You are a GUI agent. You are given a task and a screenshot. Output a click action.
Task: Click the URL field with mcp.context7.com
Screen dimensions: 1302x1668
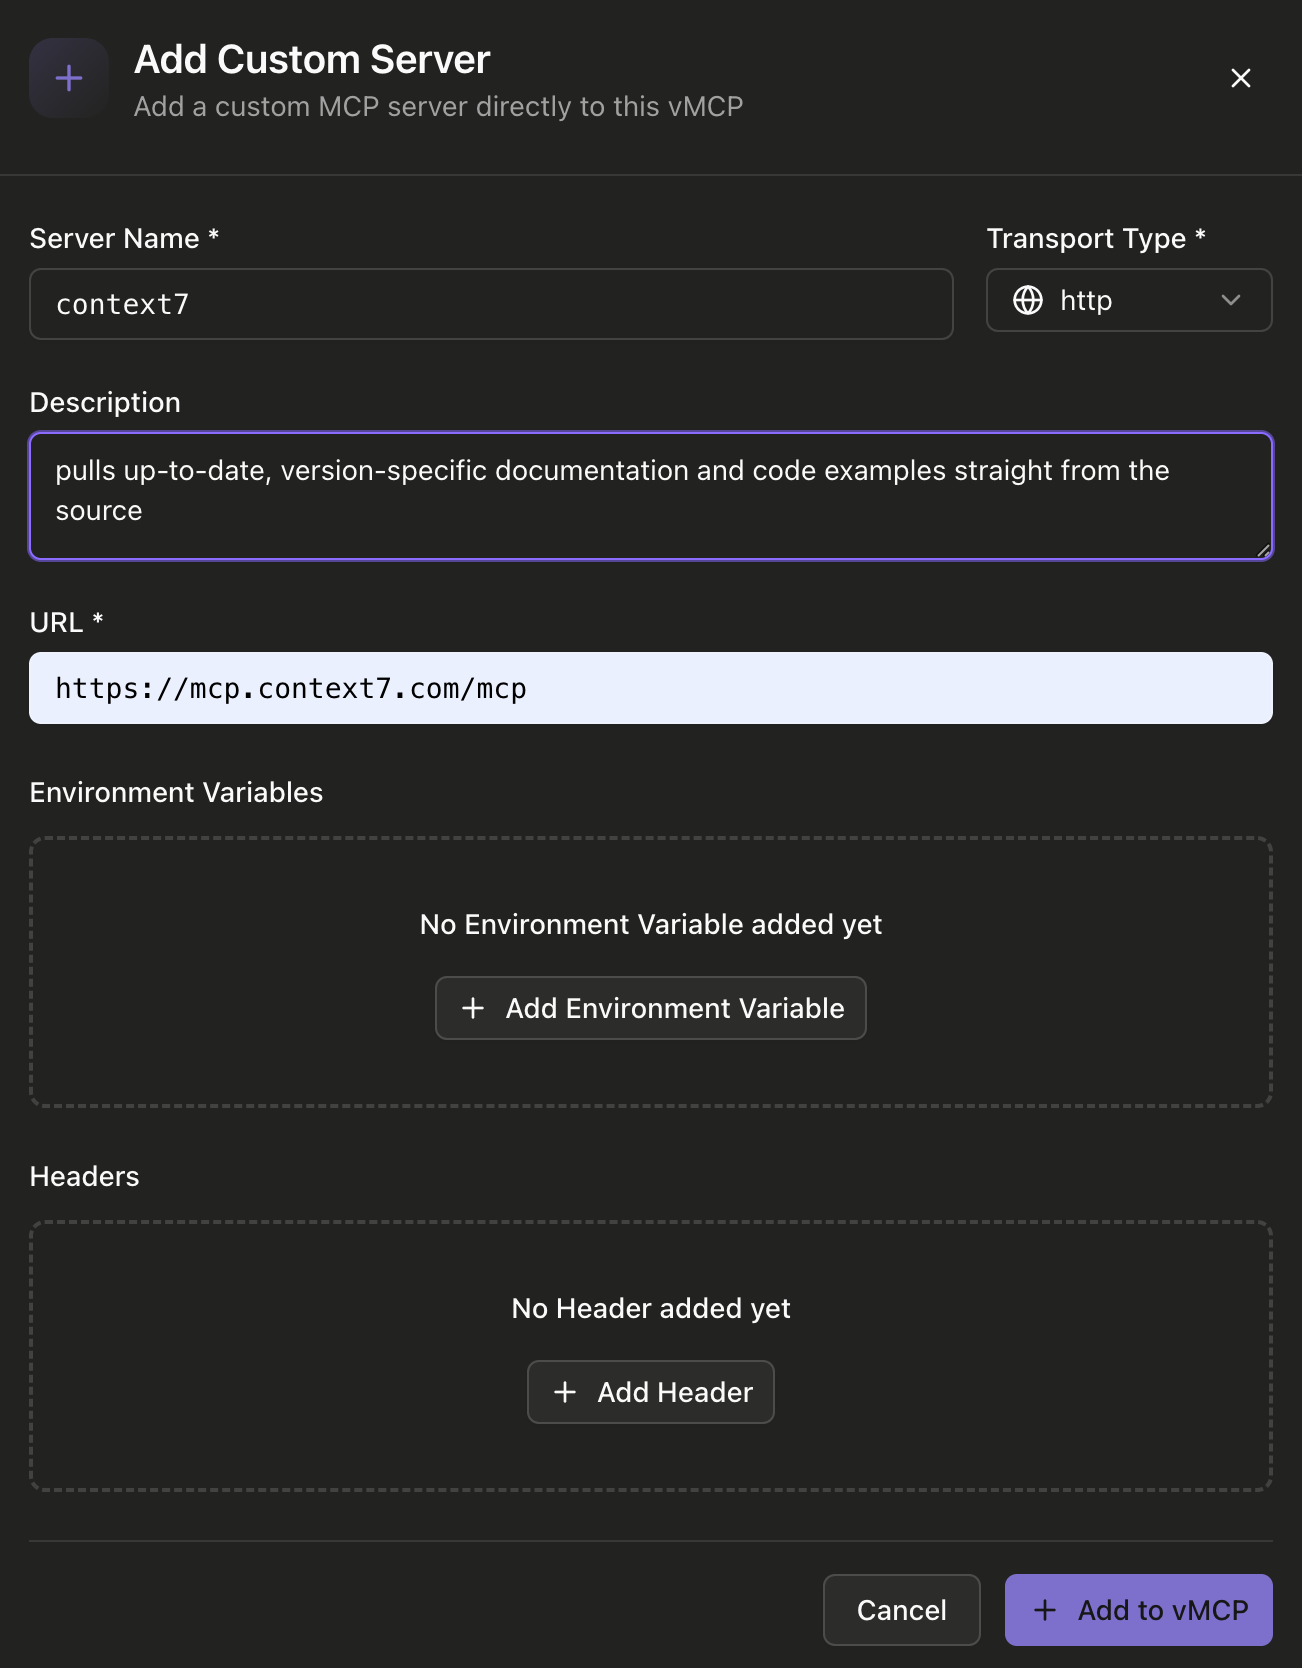coord(651,688)
